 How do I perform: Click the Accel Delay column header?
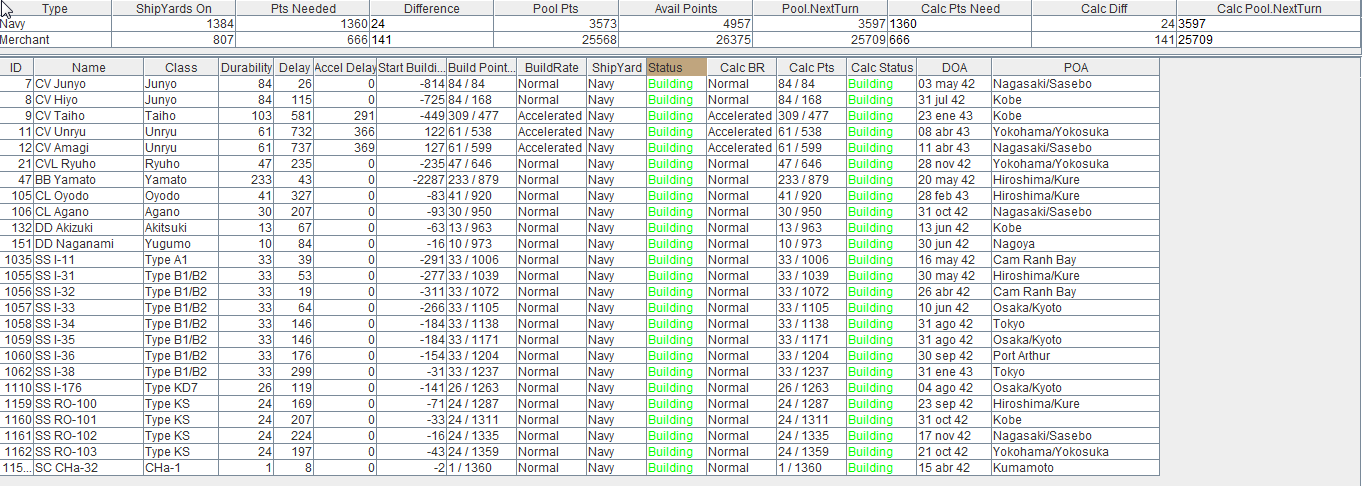tap(345, 67)
